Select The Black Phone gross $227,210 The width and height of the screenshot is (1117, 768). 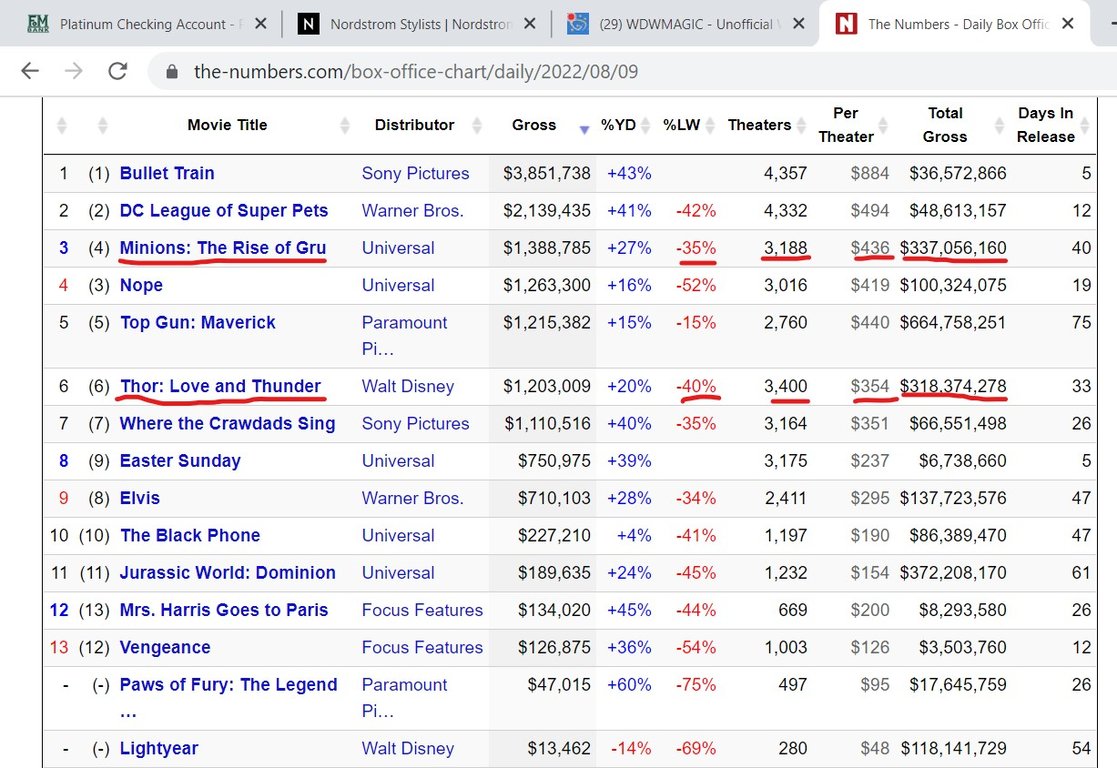[x=554, y=536]
